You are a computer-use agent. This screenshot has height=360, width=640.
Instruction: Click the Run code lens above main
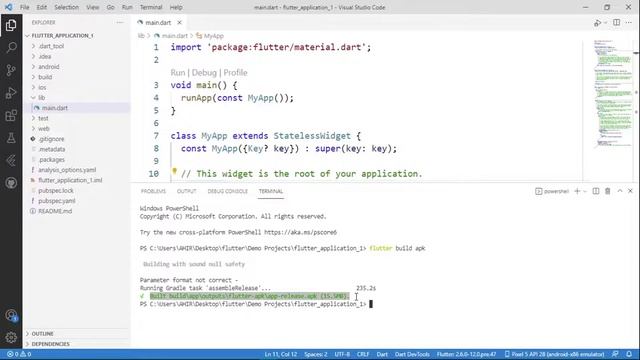[x=178, y=73]
